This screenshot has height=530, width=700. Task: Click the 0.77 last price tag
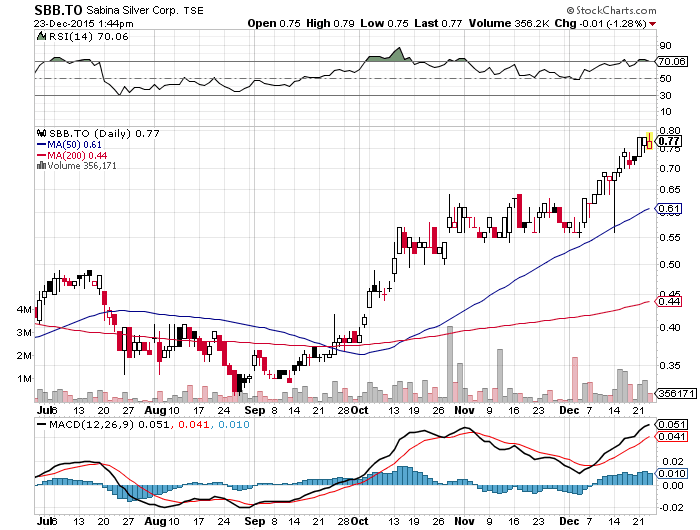click(x=671, y=142)
